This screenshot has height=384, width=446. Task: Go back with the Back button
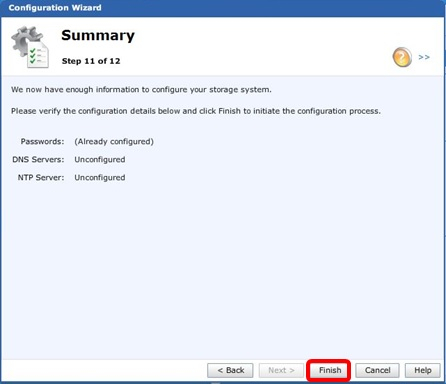pyautogui.click(x=230, y=370)
